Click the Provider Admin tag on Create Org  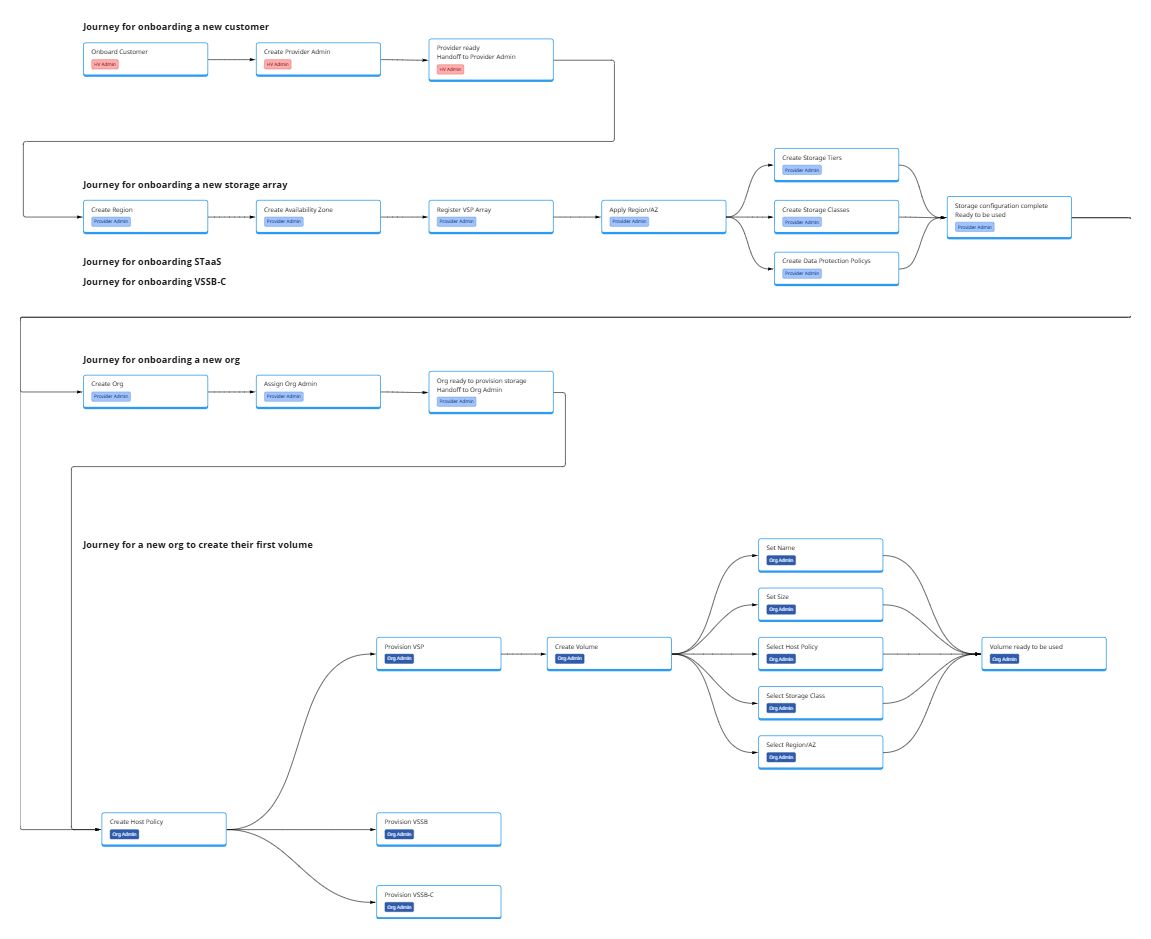tap(111, 396)
